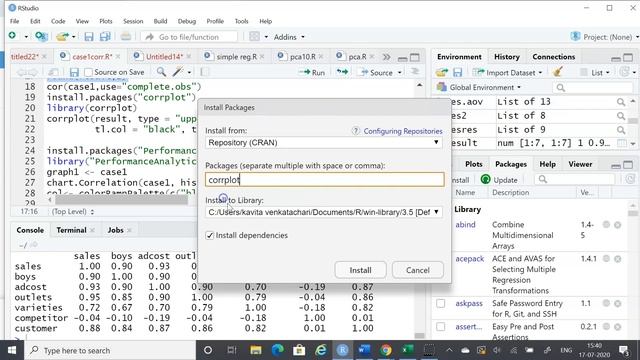Click the Re-run previous code icon
Viewport: 640px width, 360px height.
pyautogui.click(x=342, y=72)
